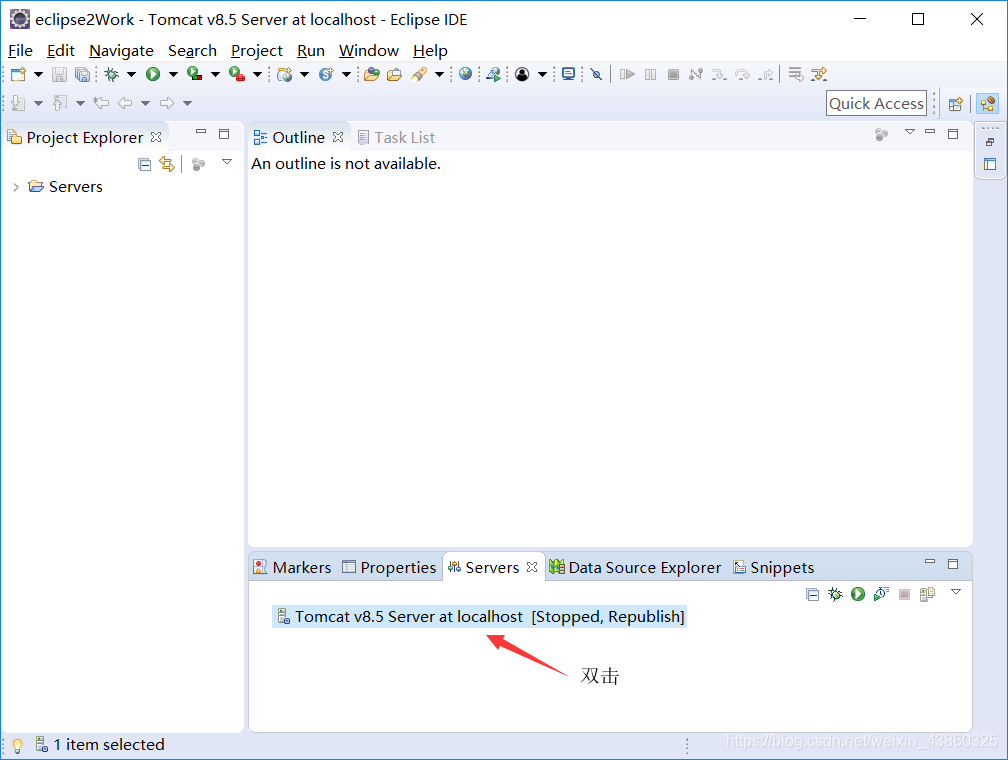Click the green Run icon in main toolbar

click(153, 75)
